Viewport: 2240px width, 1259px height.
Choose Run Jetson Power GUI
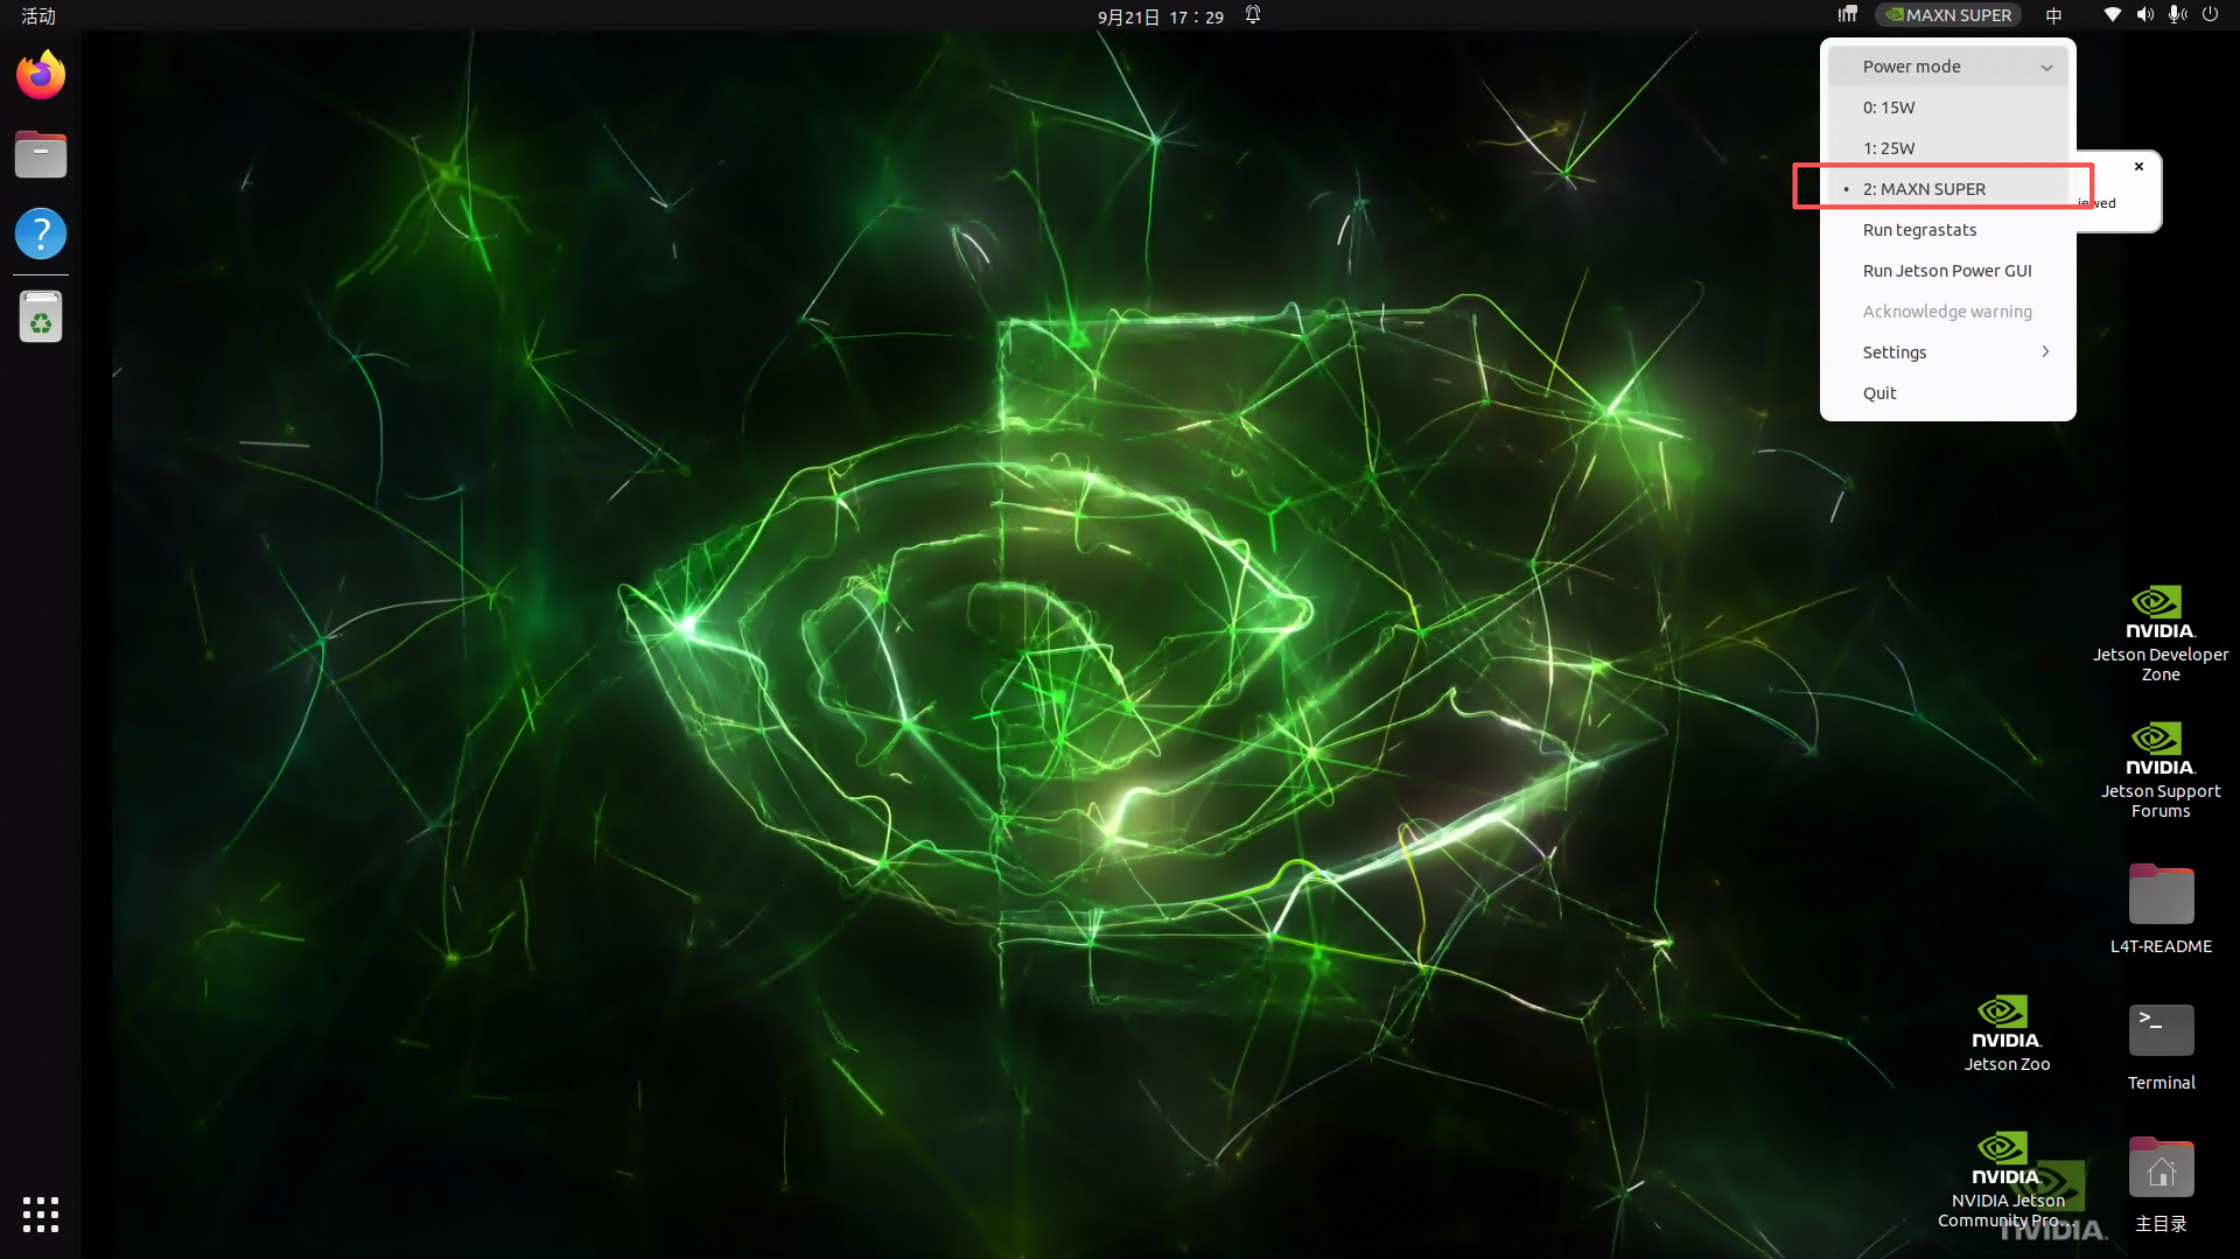tap(1948, 271)
